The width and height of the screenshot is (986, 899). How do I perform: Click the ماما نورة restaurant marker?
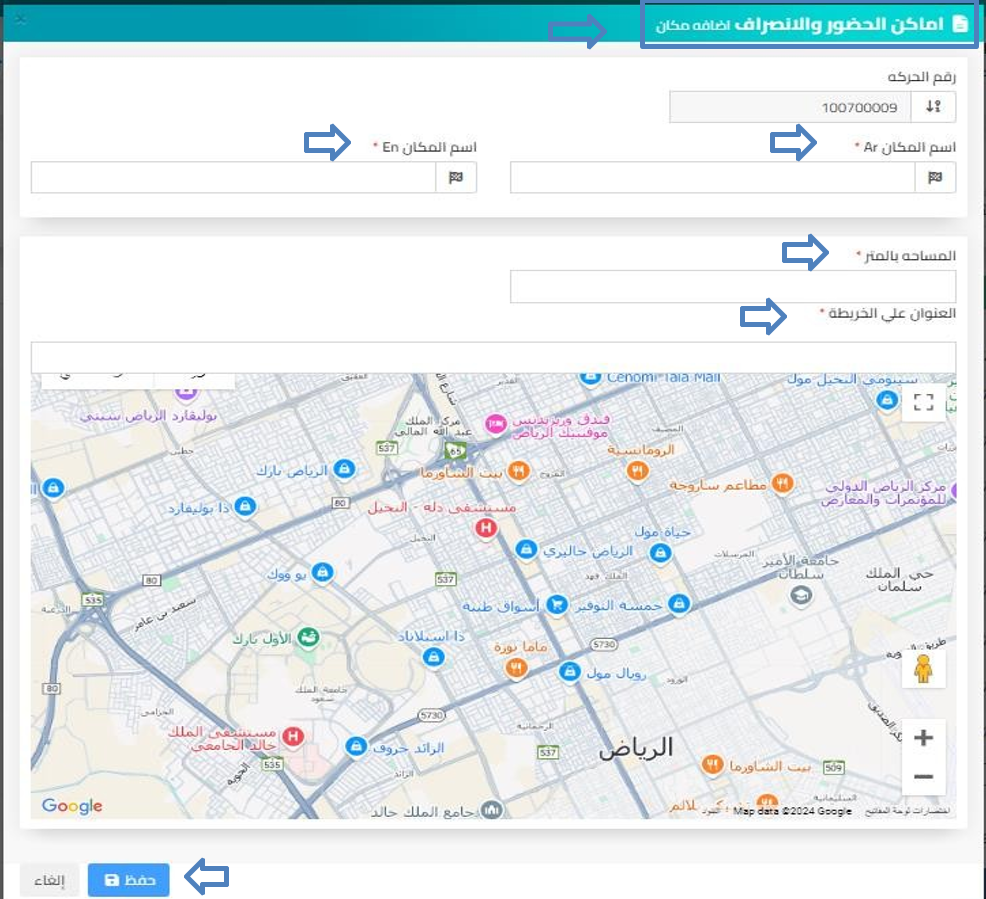516,667
